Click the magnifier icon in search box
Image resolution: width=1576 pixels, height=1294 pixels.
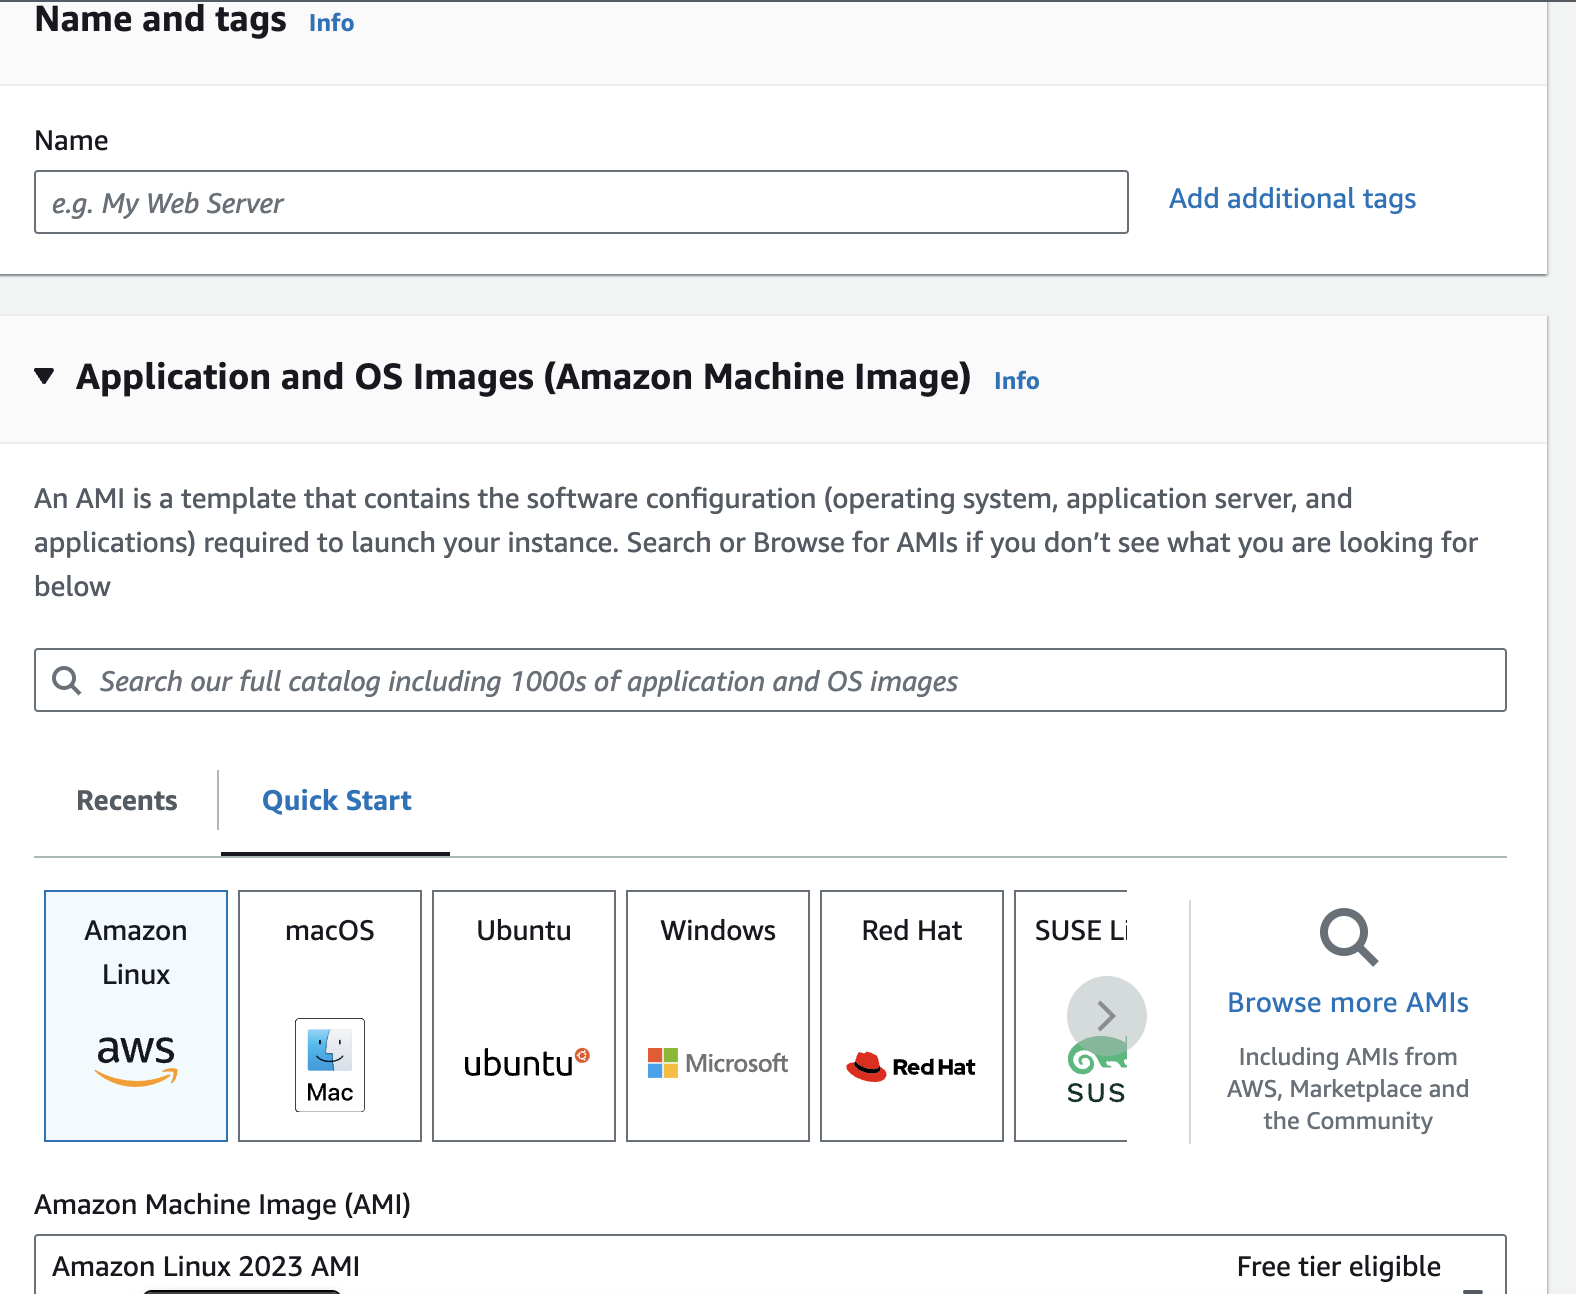tap(67, 680)
